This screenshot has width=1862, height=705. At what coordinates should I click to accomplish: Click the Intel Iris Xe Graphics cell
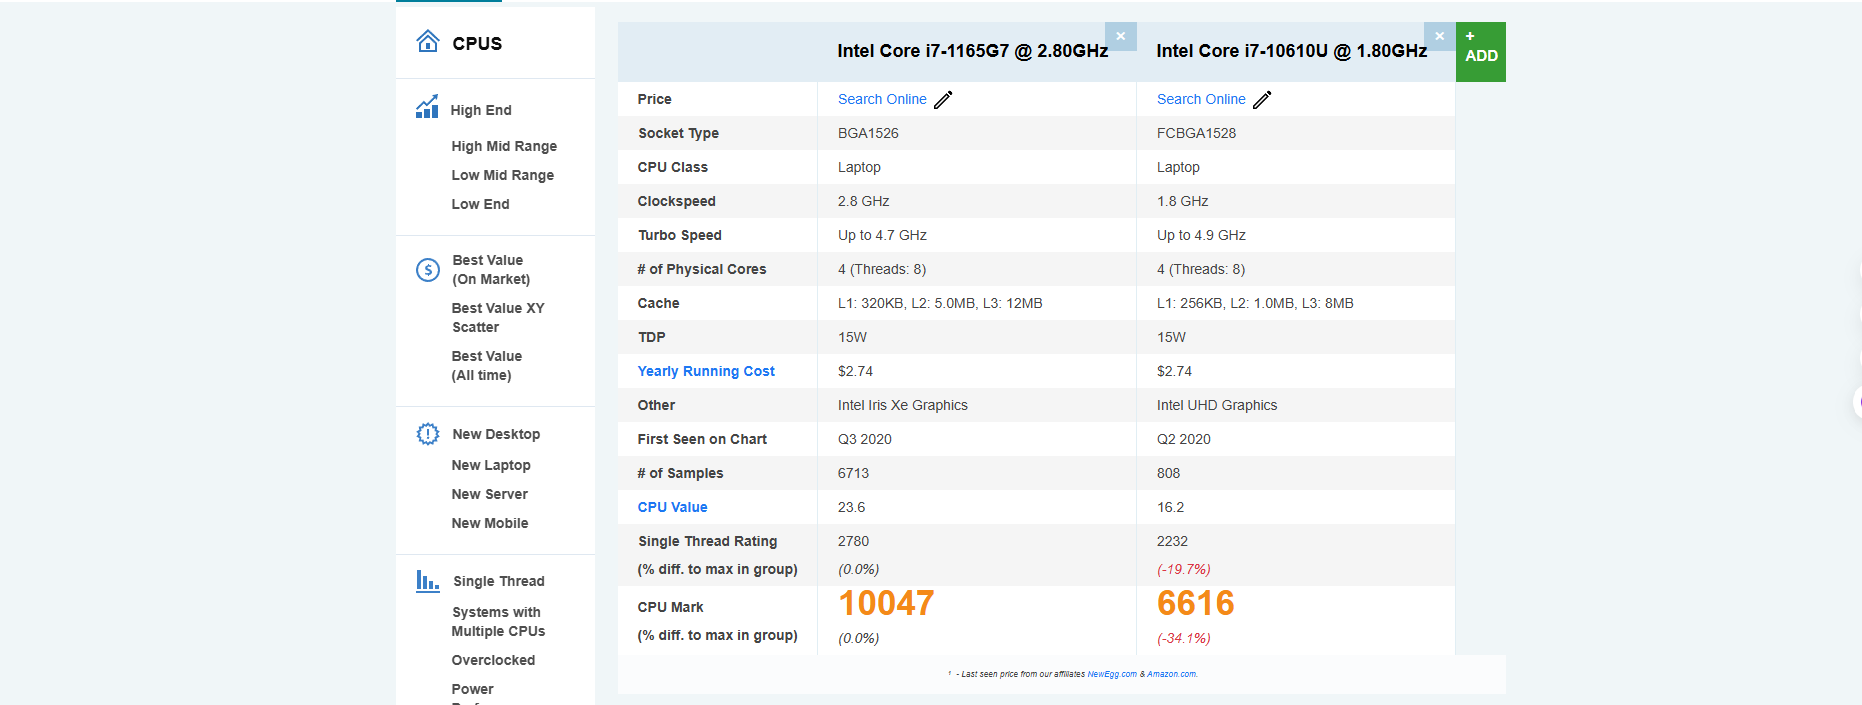tap(903, 405)
